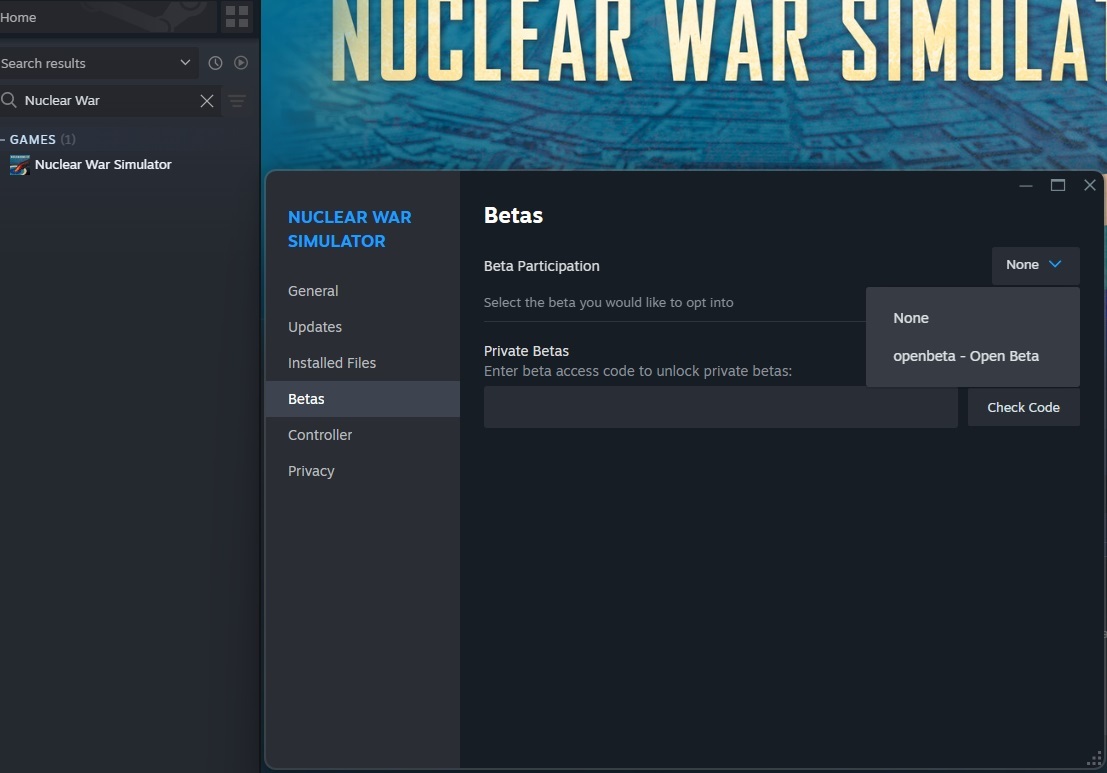
Task: Open recent games with the clock icon
Action: (215, 62)
